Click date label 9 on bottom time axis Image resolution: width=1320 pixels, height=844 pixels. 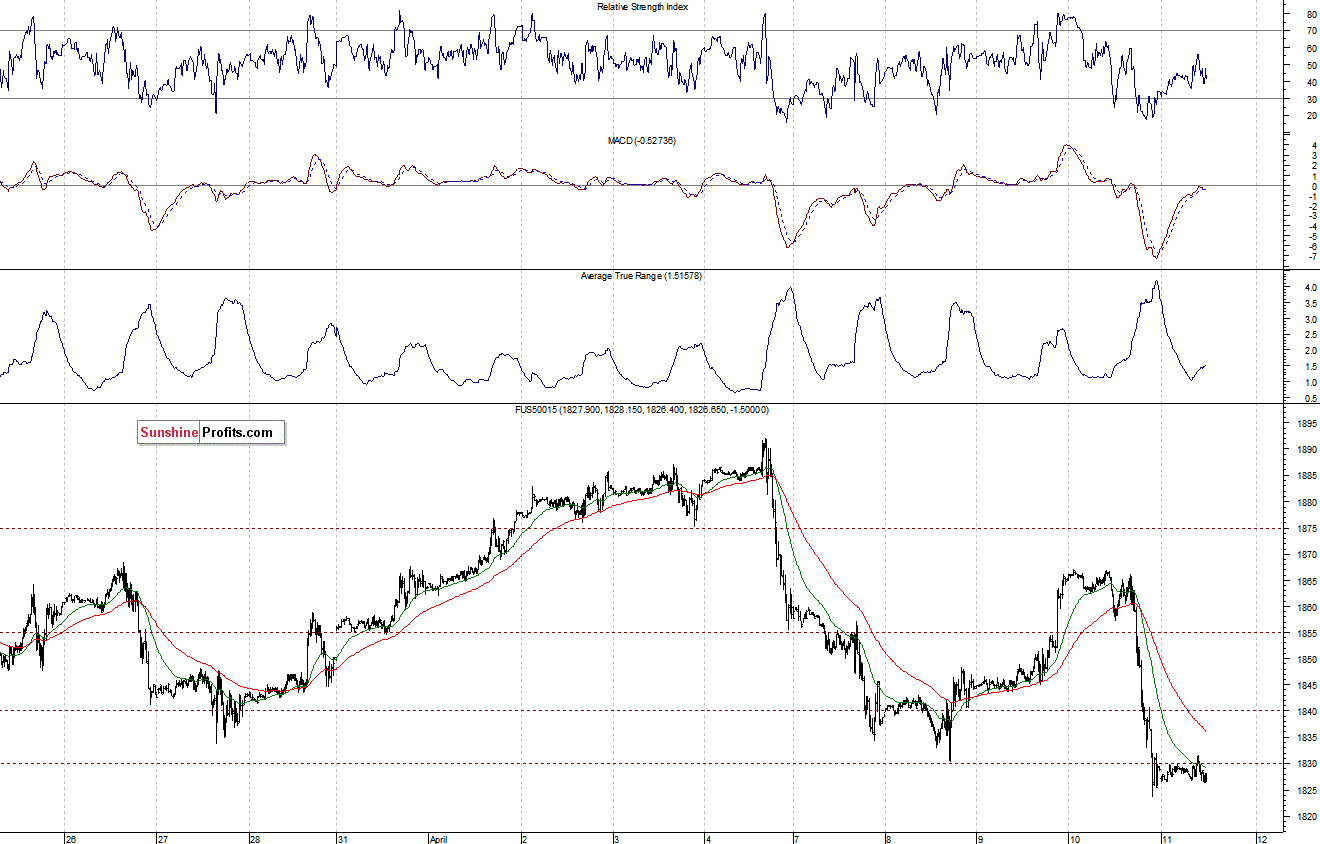(x=980, y=839)
